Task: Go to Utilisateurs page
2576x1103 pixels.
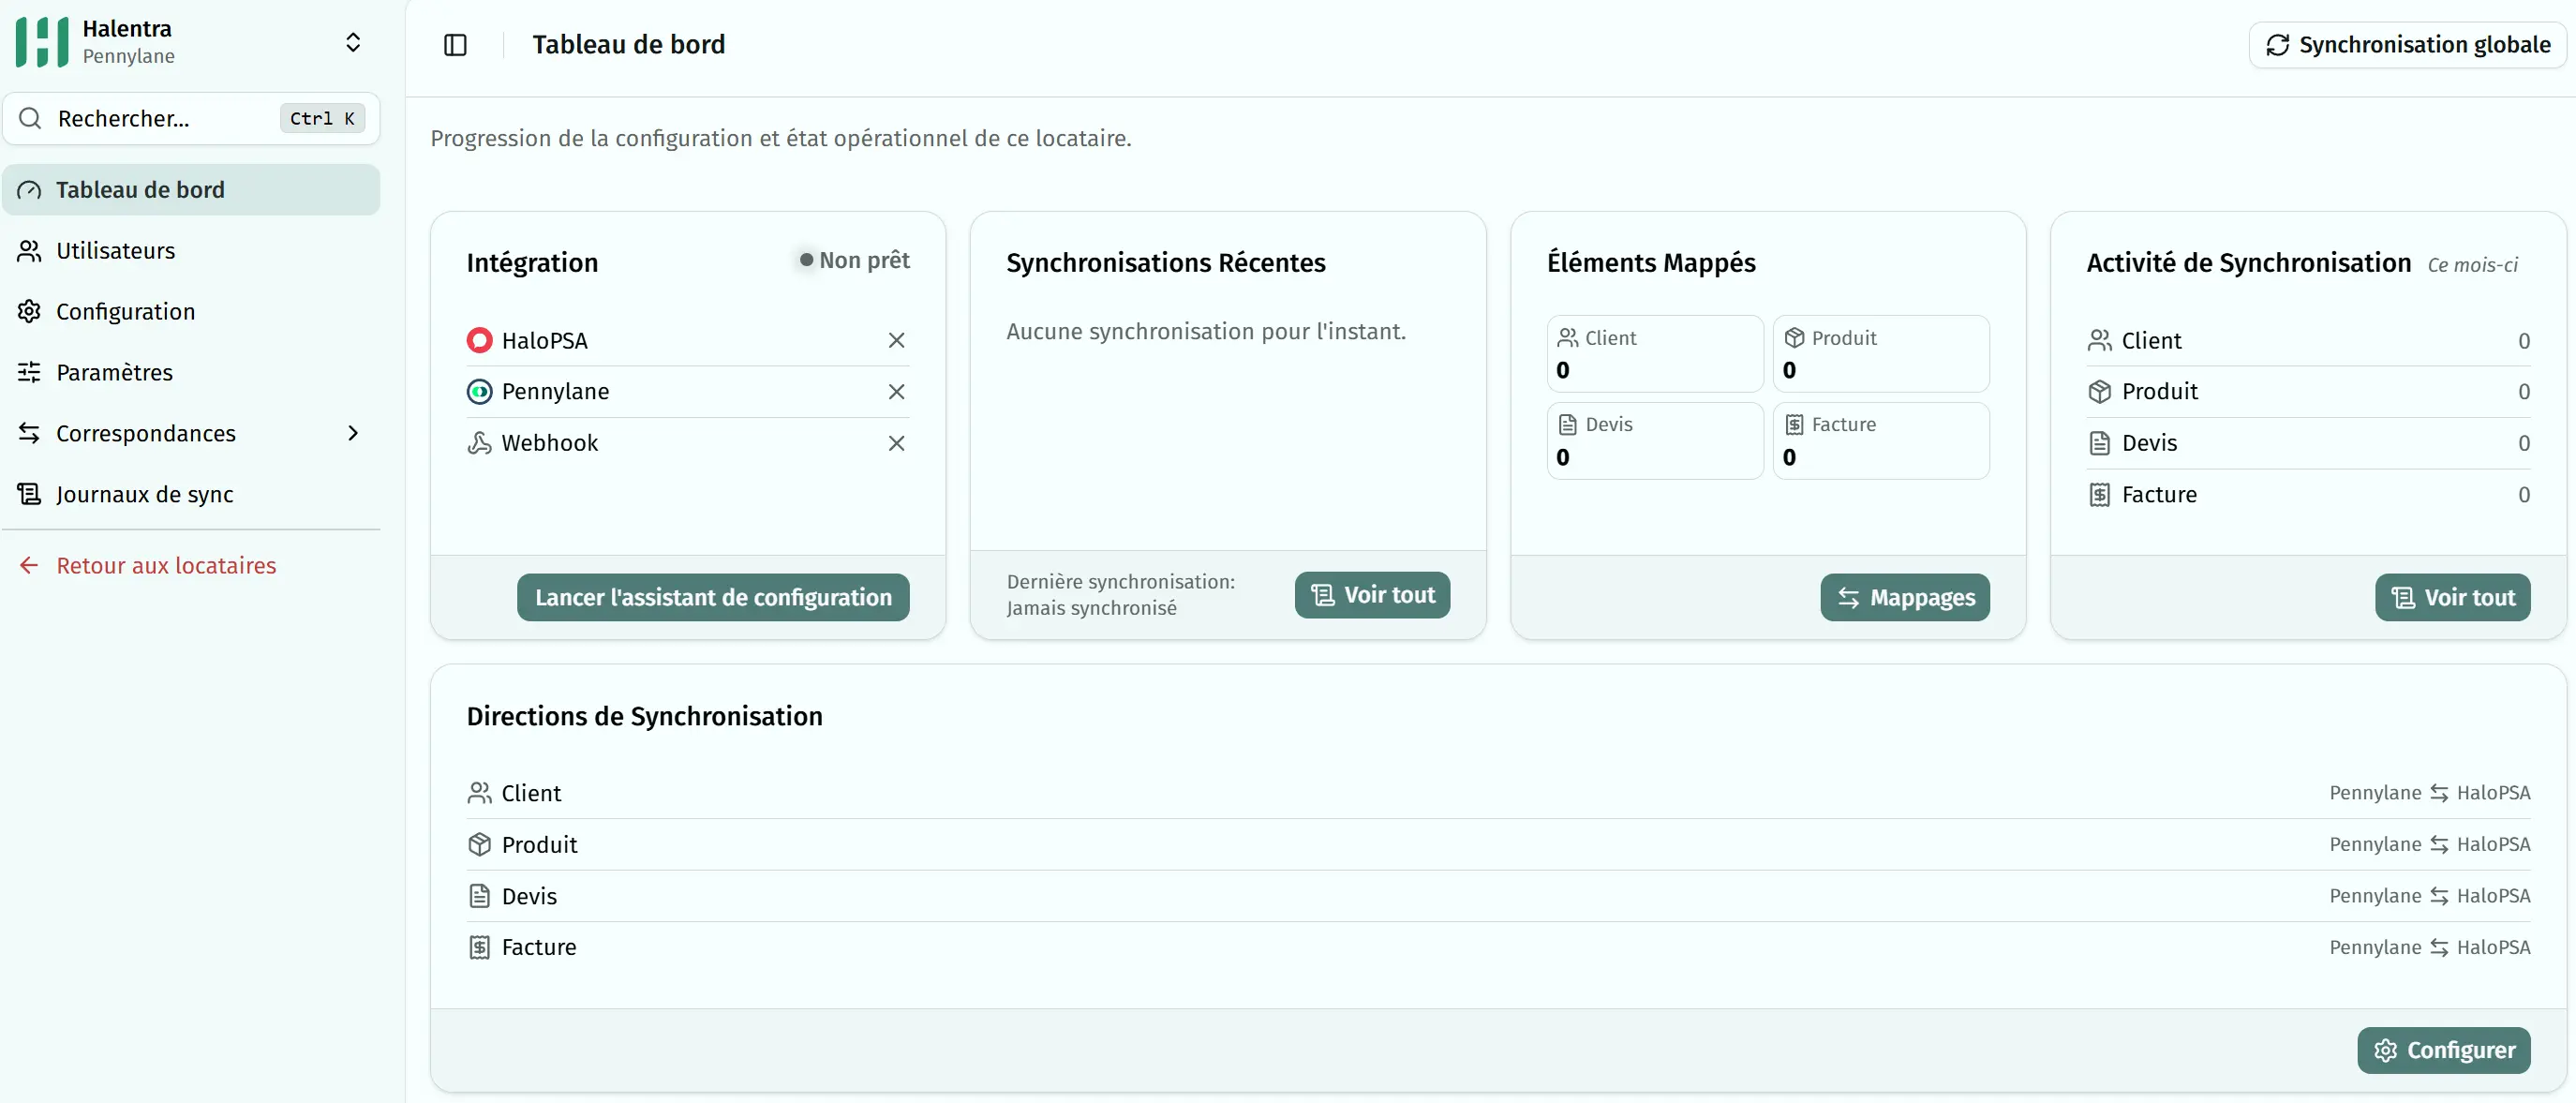Action: coord(191,250)
